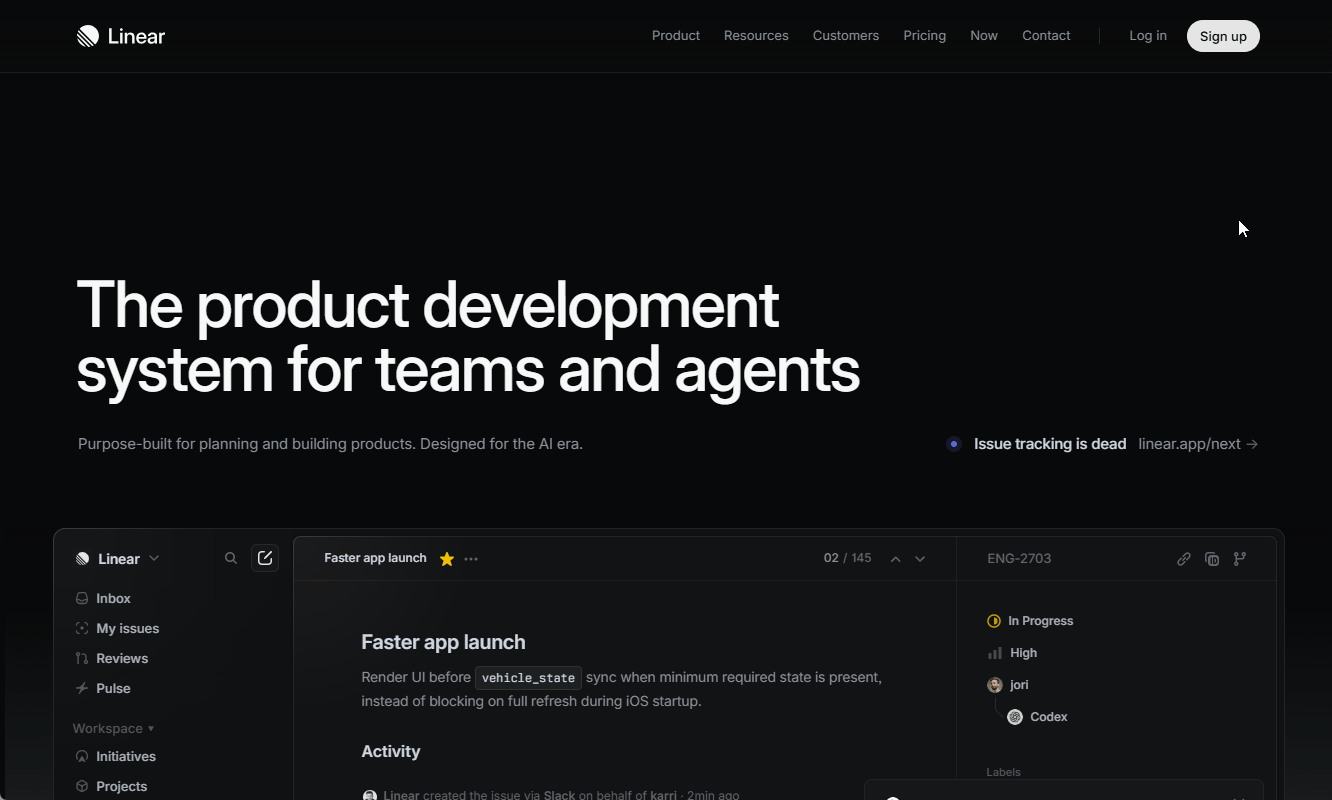
Task: Click the git branch icon
Action: pos(1240,559)
